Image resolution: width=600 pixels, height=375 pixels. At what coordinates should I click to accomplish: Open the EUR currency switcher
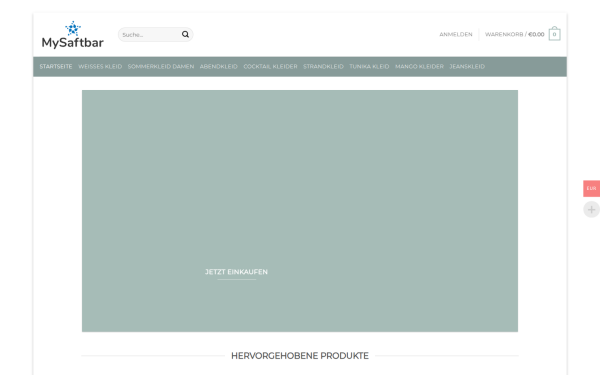tap(591, 188)
